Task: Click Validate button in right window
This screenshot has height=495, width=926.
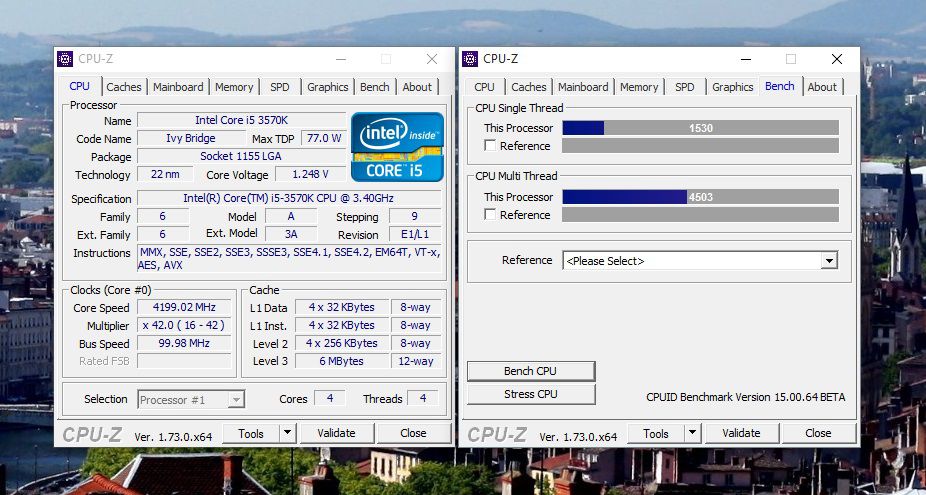Action: (x=742, y=434)
